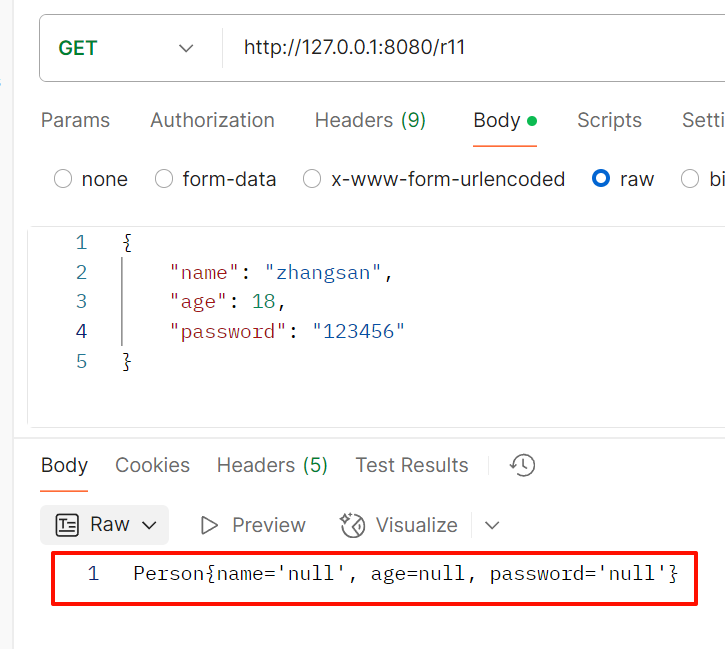Click the password line in JSON body
This screenshot has width=725, height=649.
(x=287, y=332)
